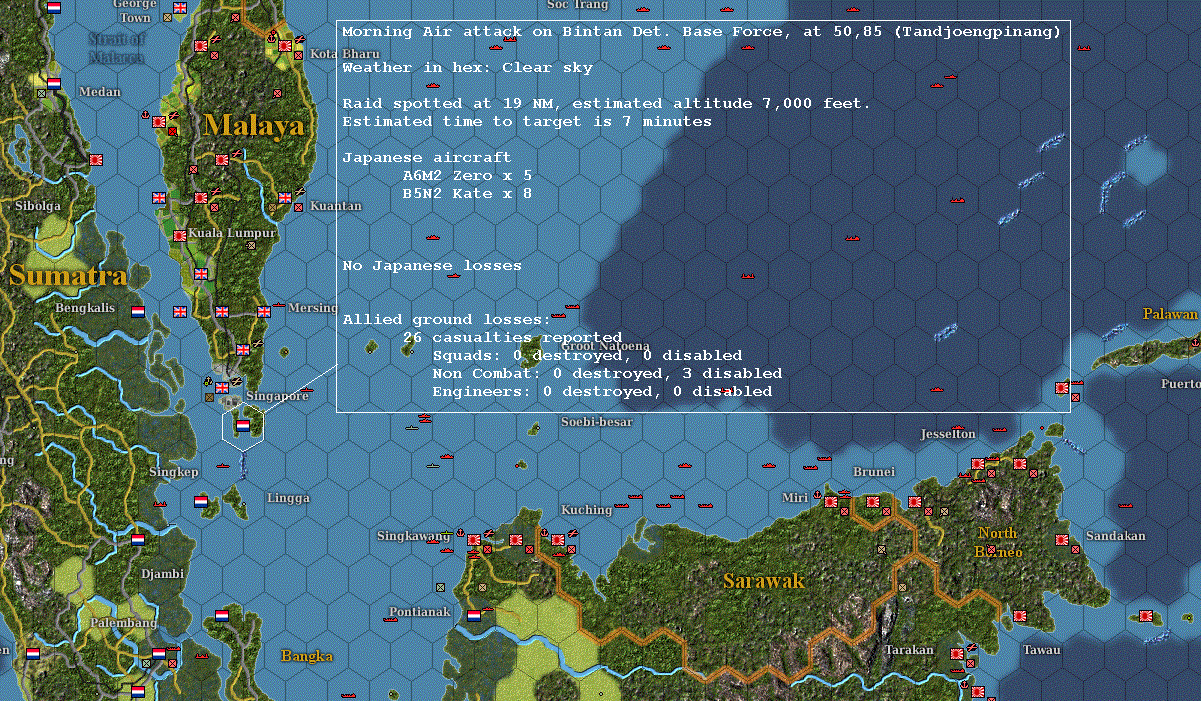Click the 'Weather in hex: Clear sky' line

tap(467, 68)
